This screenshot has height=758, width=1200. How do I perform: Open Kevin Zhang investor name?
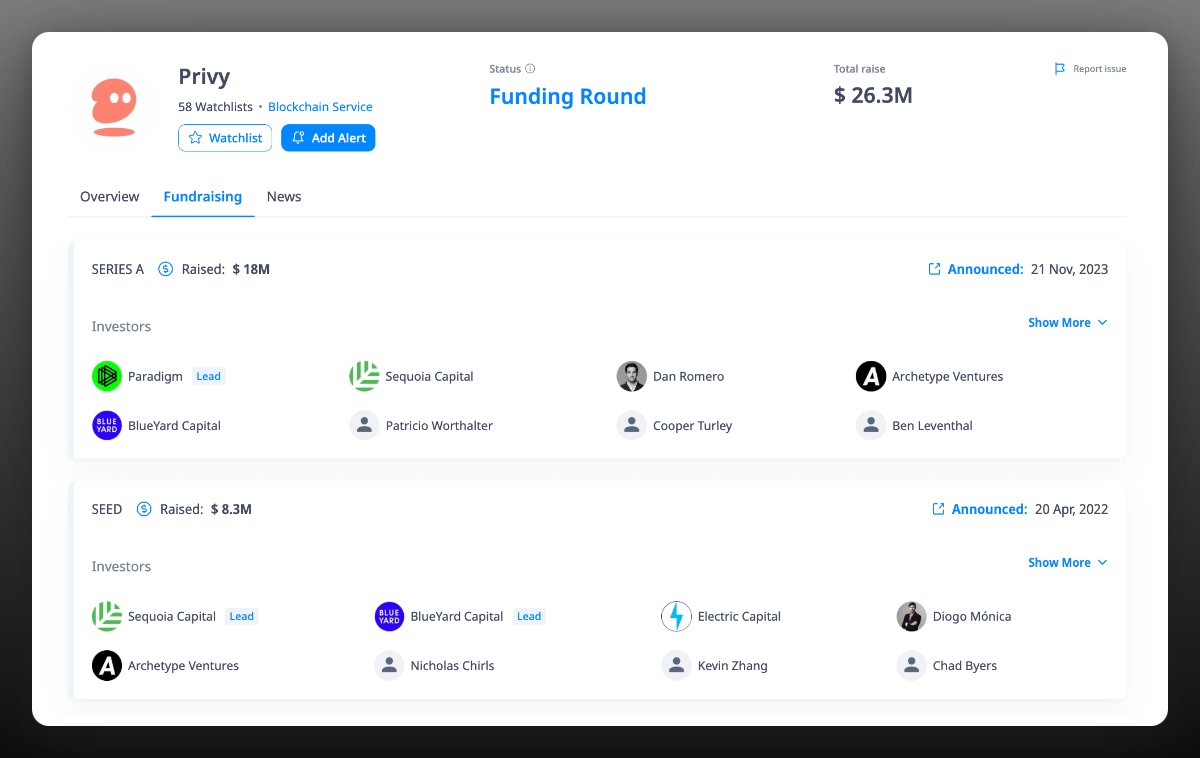[x=733, y=665]
